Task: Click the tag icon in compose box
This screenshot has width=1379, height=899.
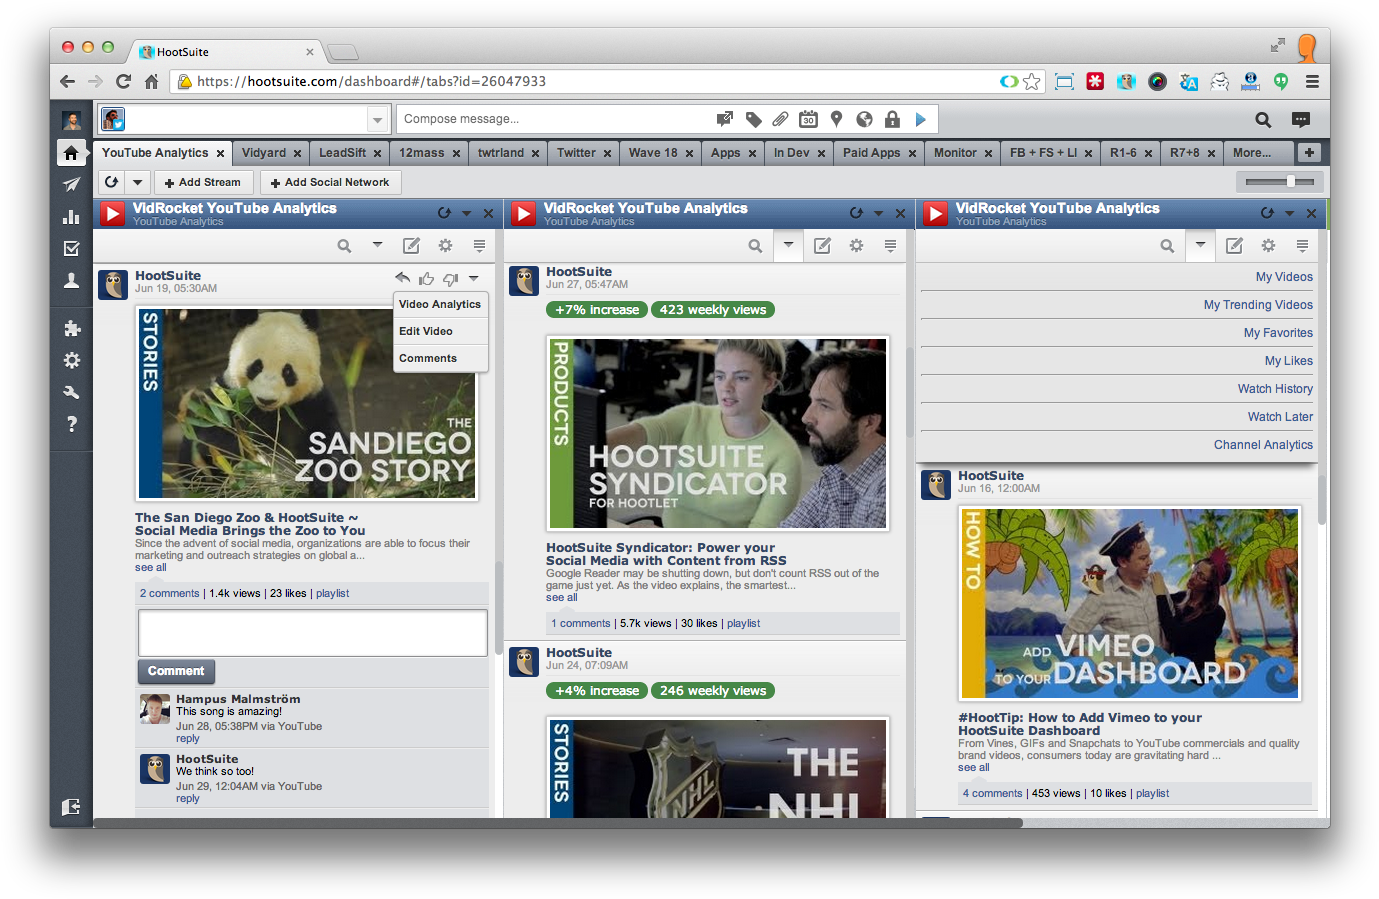Action: (753, 119)
